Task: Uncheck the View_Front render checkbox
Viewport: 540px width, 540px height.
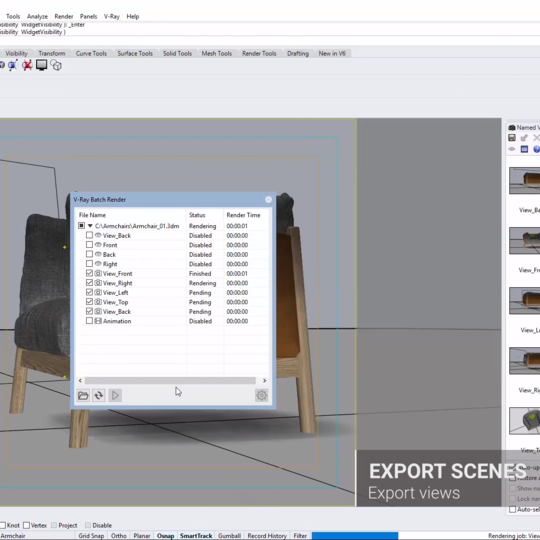Action: pos(89,273)
